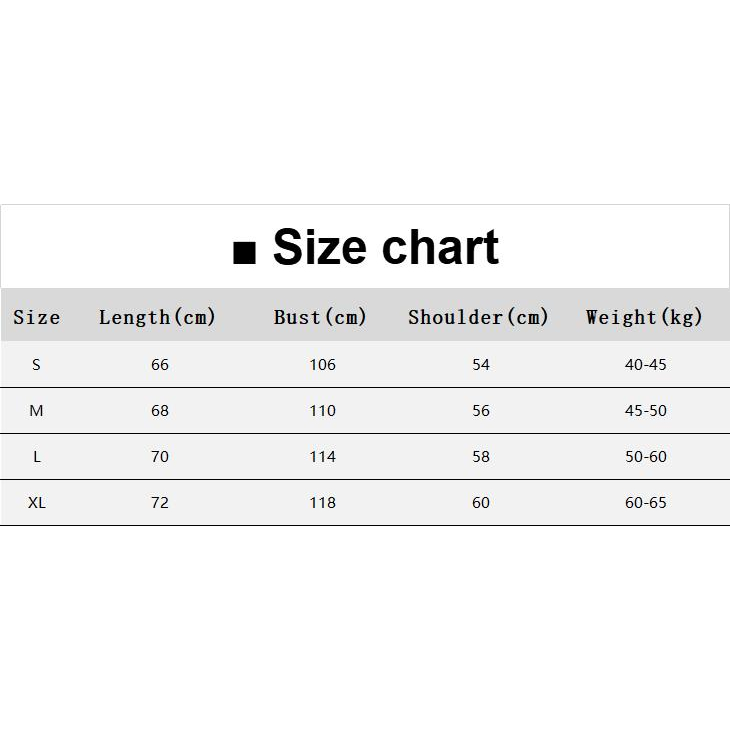The image size is (730, 730).
Task: Click length value 72 in XL row
Action: [160, 503]
